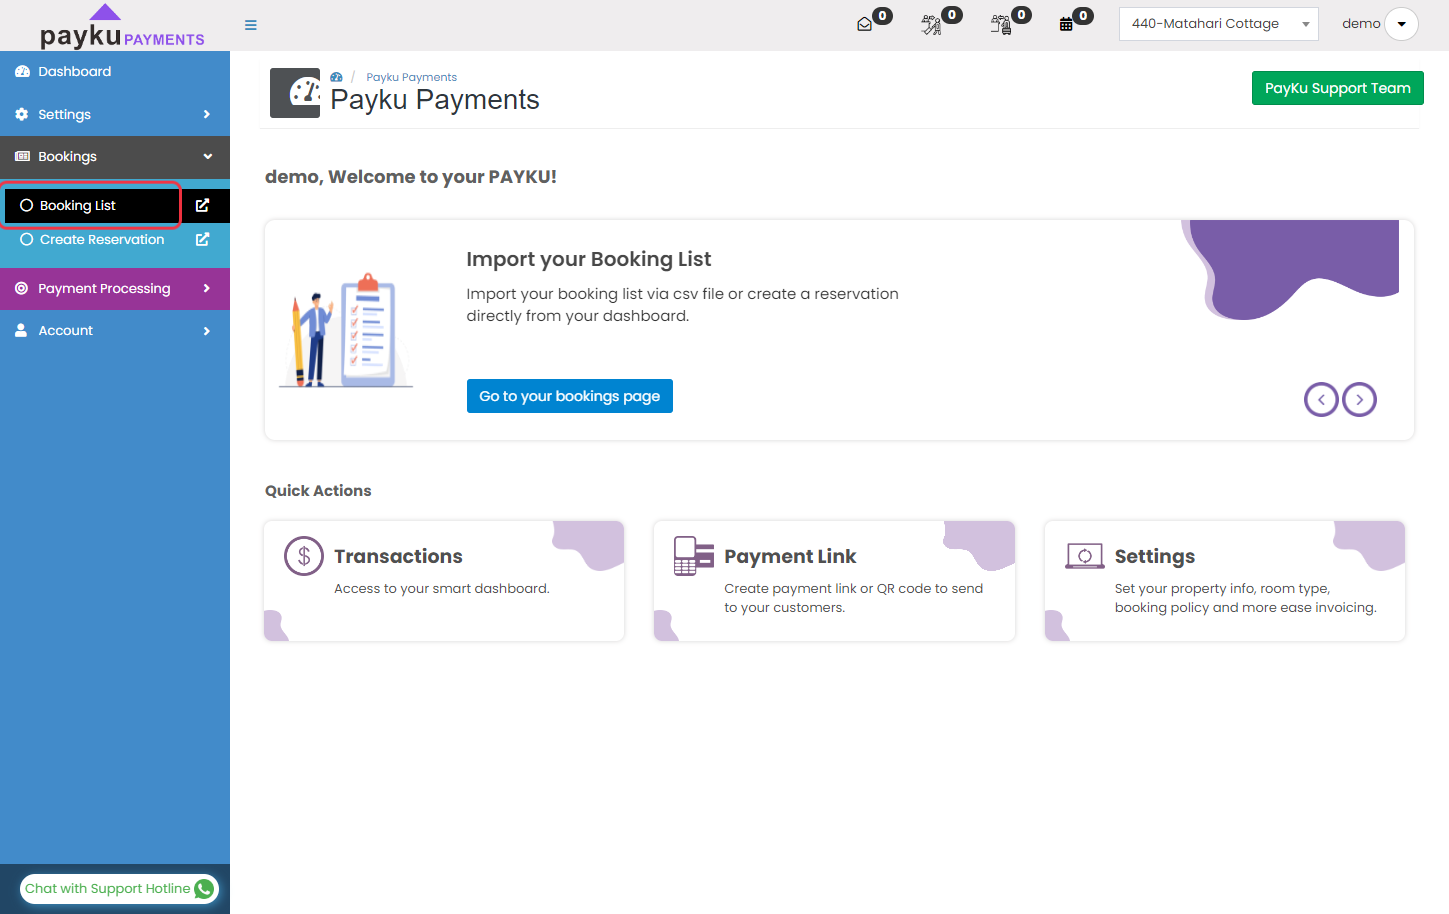Click the Payku Payments logo

click(x=121, y=26)
